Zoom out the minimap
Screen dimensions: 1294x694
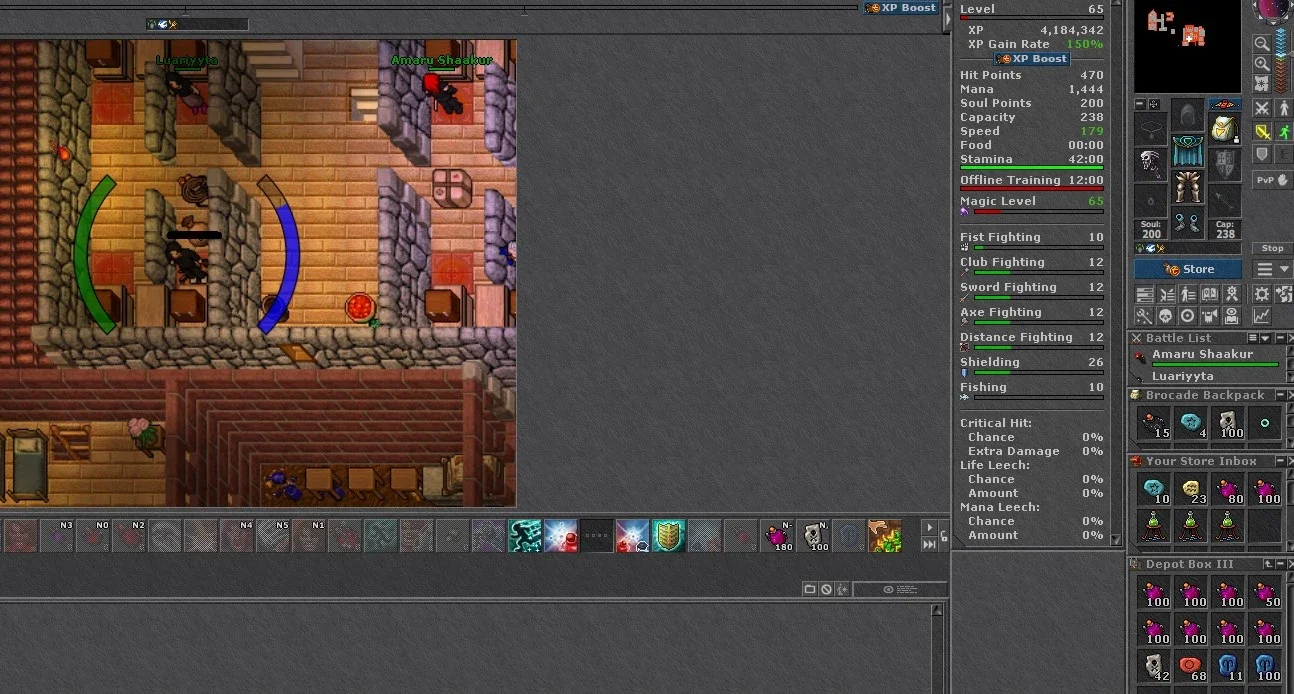[x=1262, y=43]
